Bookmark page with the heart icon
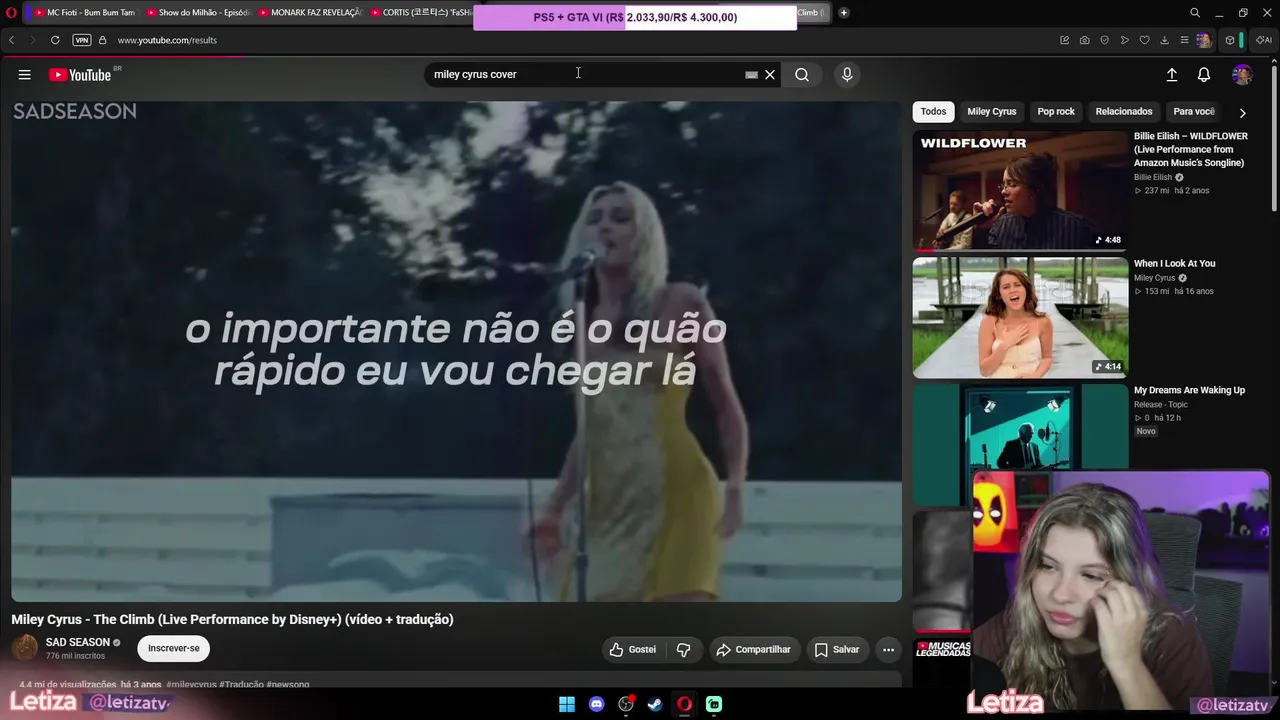Viewport: 1280px width, 720px height. tap(1144, 40)
